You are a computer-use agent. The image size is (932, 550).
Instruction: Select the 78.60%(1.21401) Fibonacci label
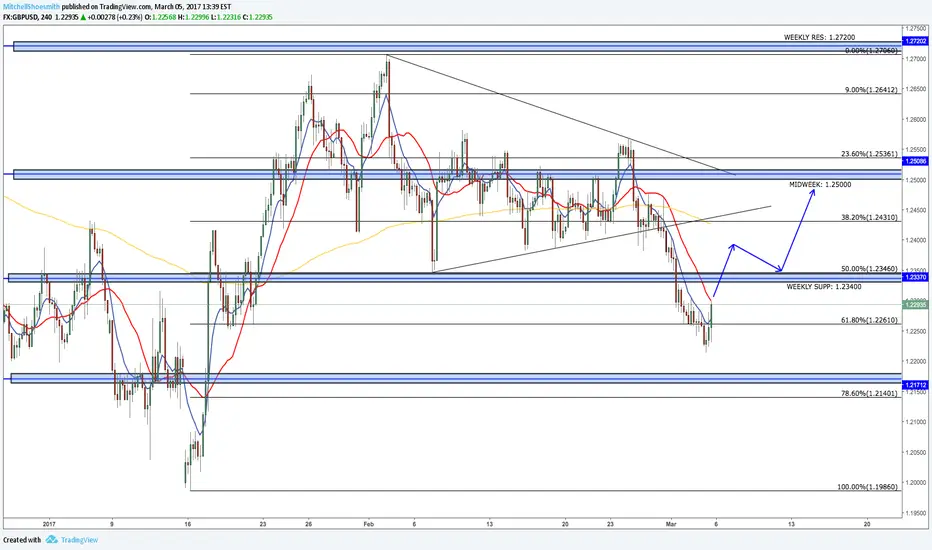tap(870, 393)
